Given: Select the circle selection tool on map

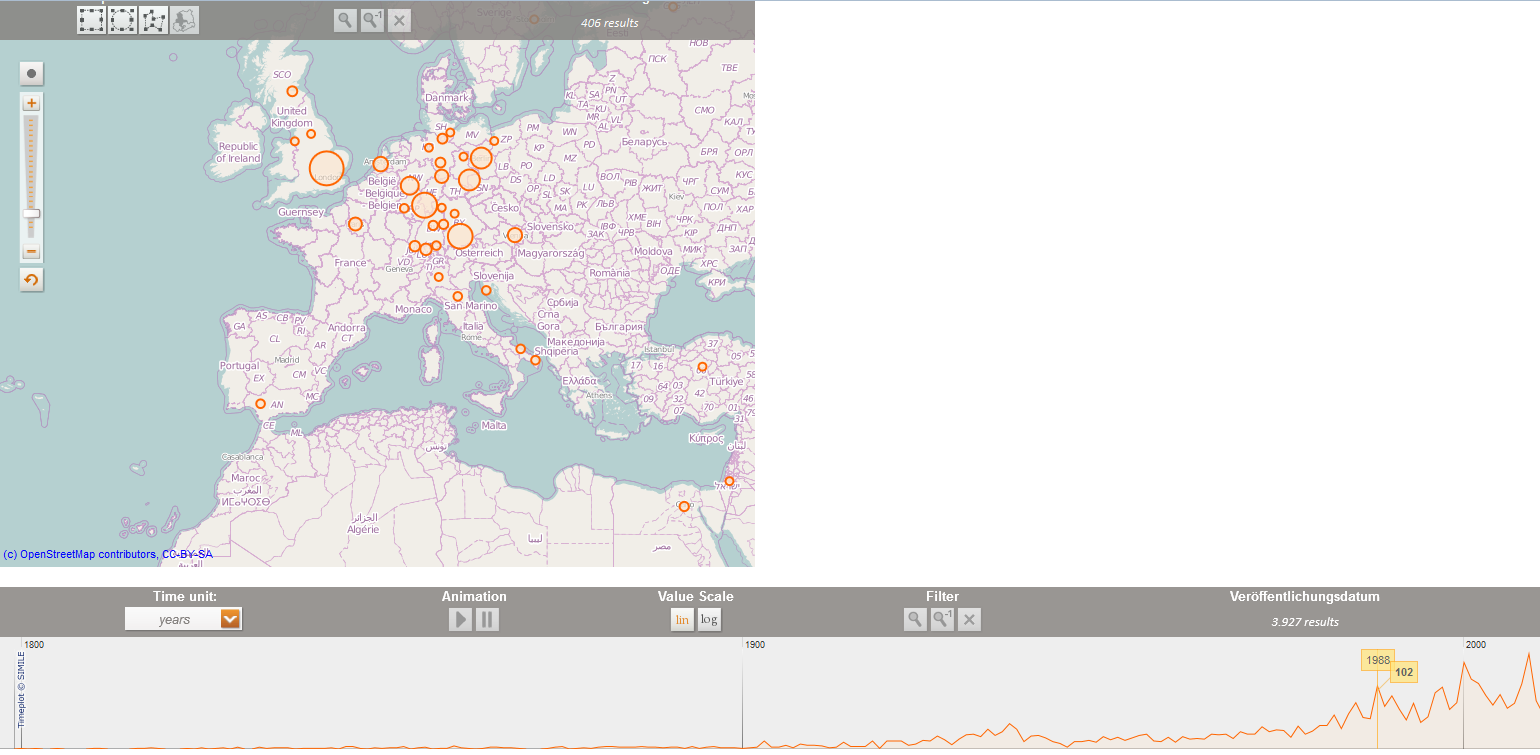Looking at the screenshot, I should pyautogui.click(x=123, y=20).
